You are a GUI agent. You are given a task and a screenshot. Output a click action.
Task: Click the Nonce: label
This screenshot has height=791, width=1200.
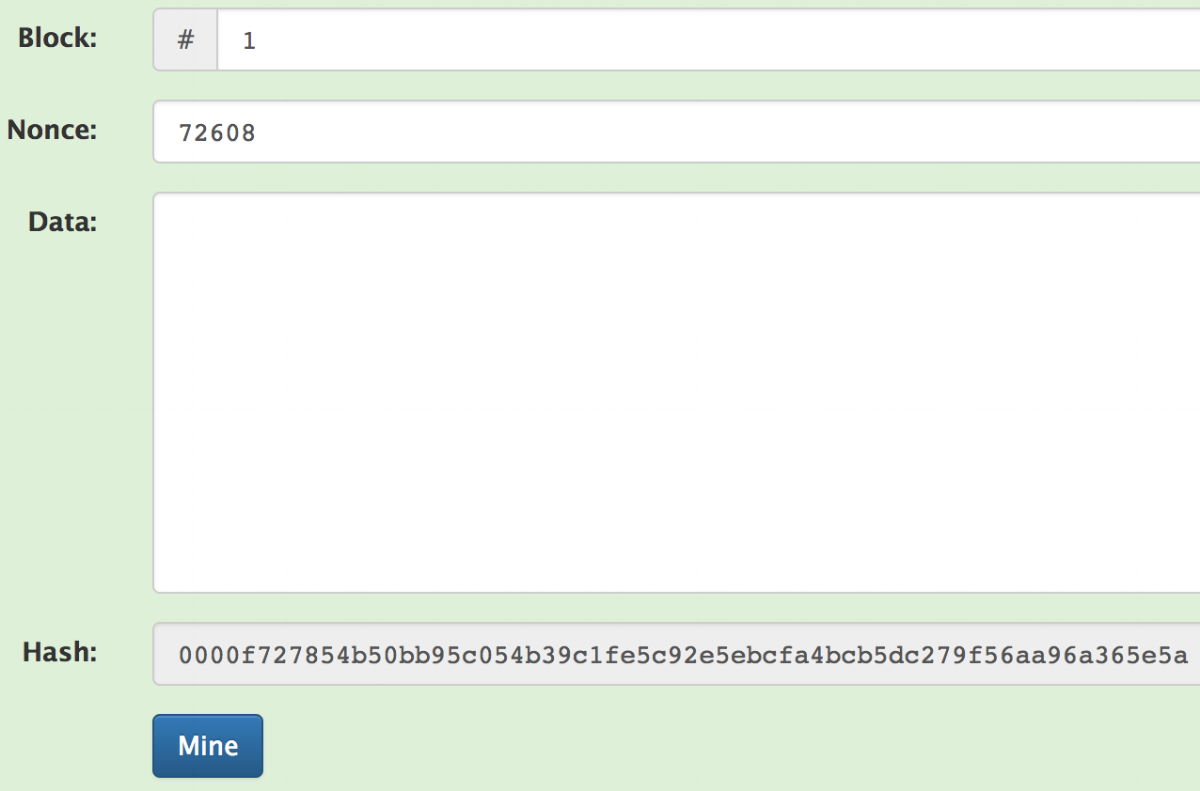(x=52, y=130)
